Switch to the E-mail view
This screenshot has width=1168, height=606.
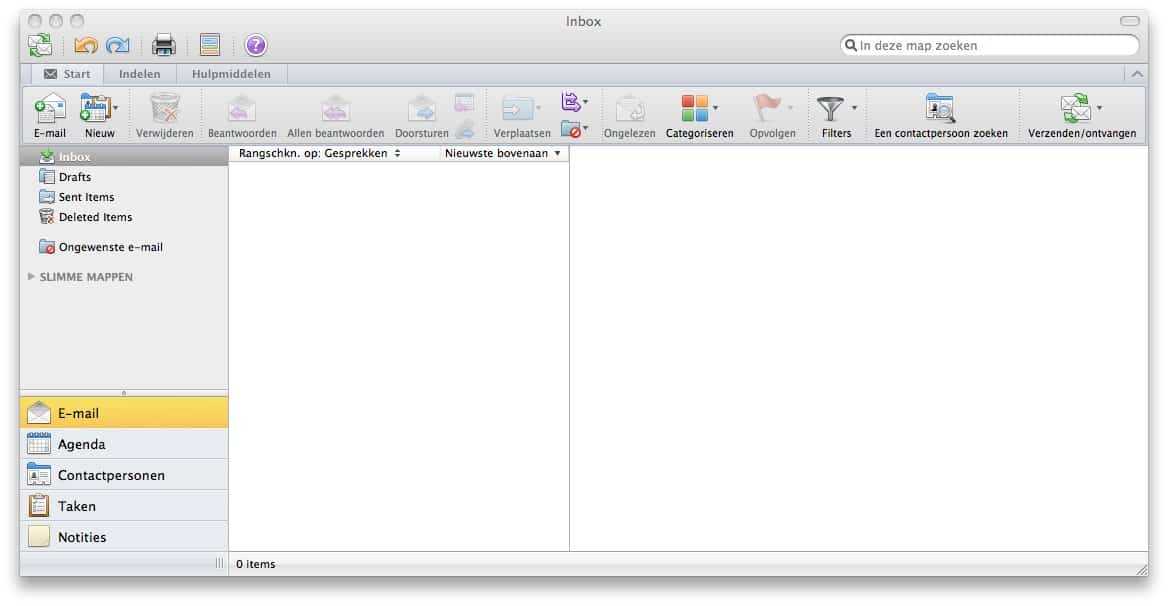[x=124, y=412]
